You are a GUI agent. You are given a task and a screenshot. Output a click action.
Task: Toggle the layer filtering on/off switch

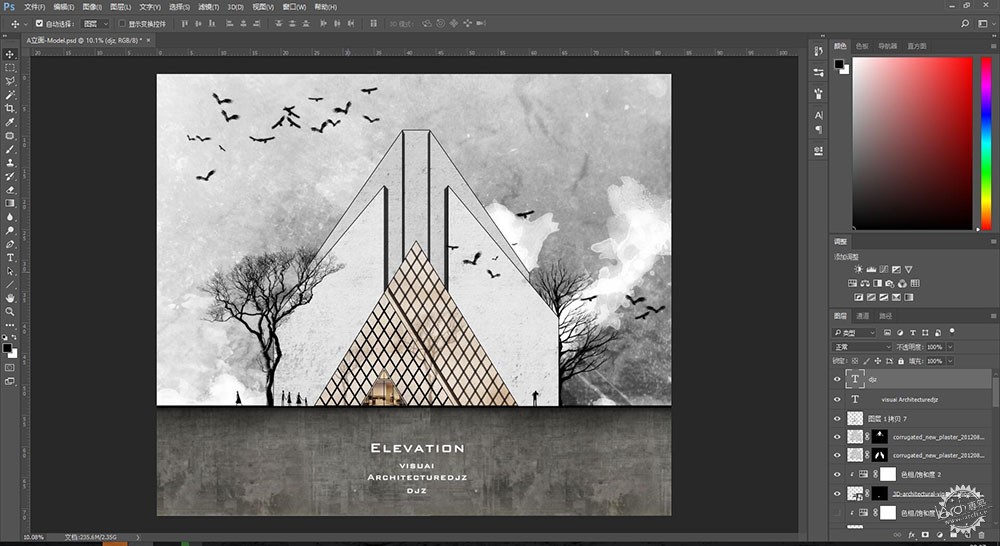click(952, 332)
